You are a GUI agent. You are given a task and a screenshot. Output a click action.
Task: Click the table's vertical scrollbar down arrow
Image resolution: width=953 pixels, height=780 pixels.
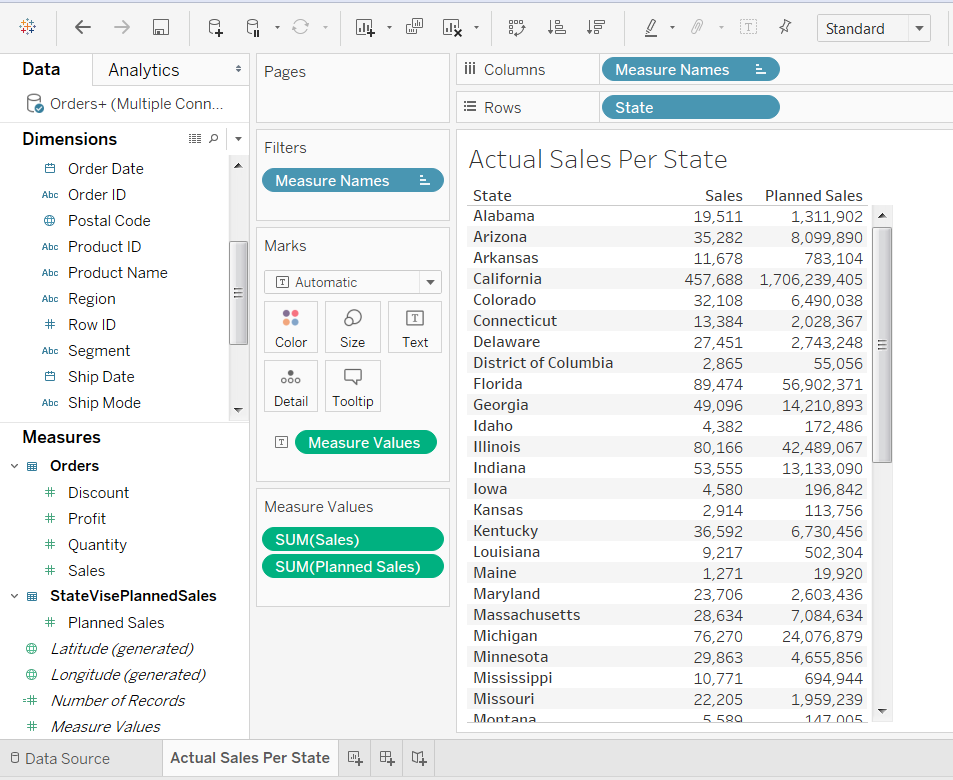point(882,711)
